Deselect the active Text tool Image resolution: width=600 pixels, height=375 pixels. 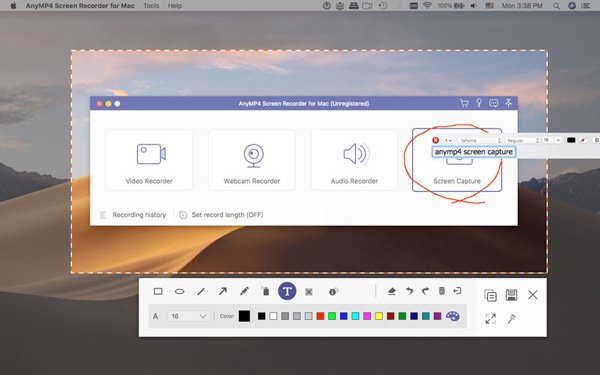tap(287, 291)
